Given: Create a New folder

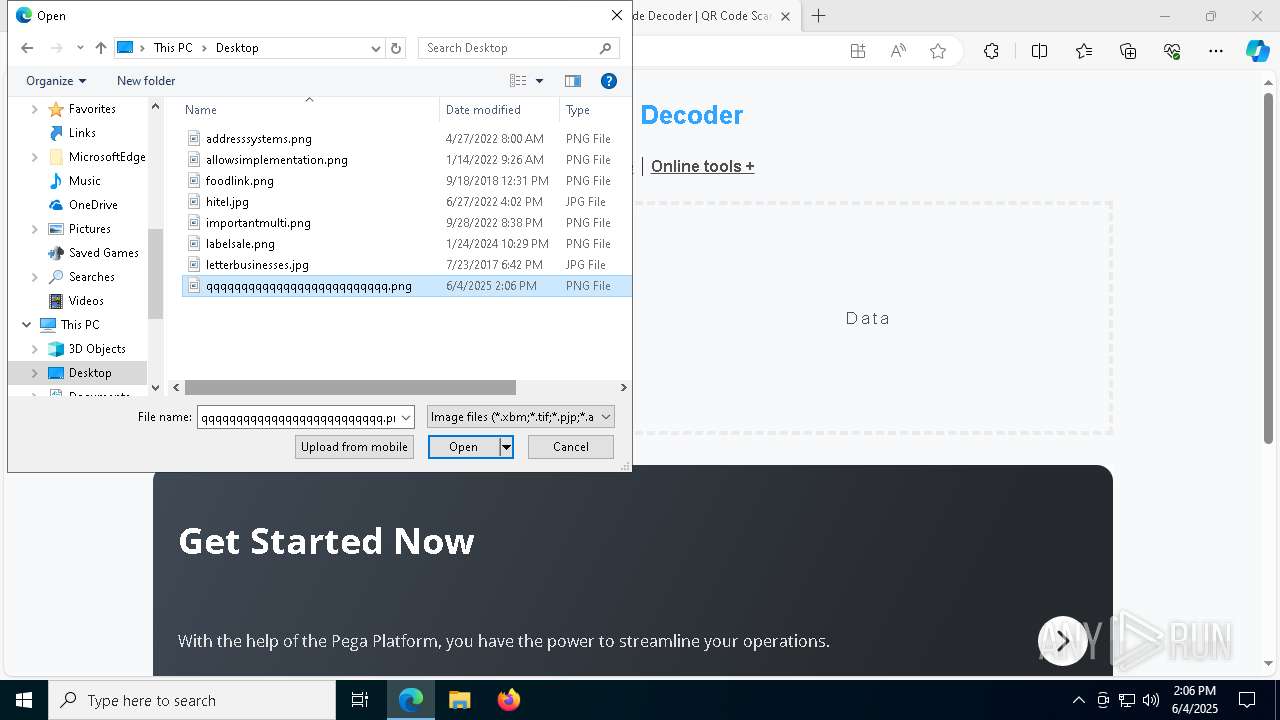Looking at the screenshot, I should 146,81.
